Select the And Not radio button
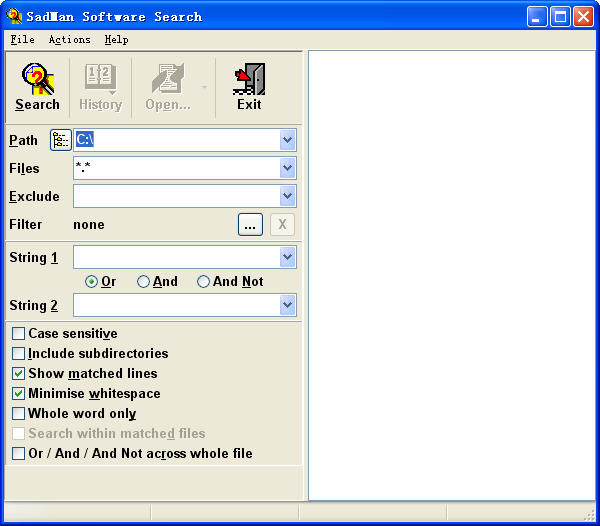 pos(204,282)
